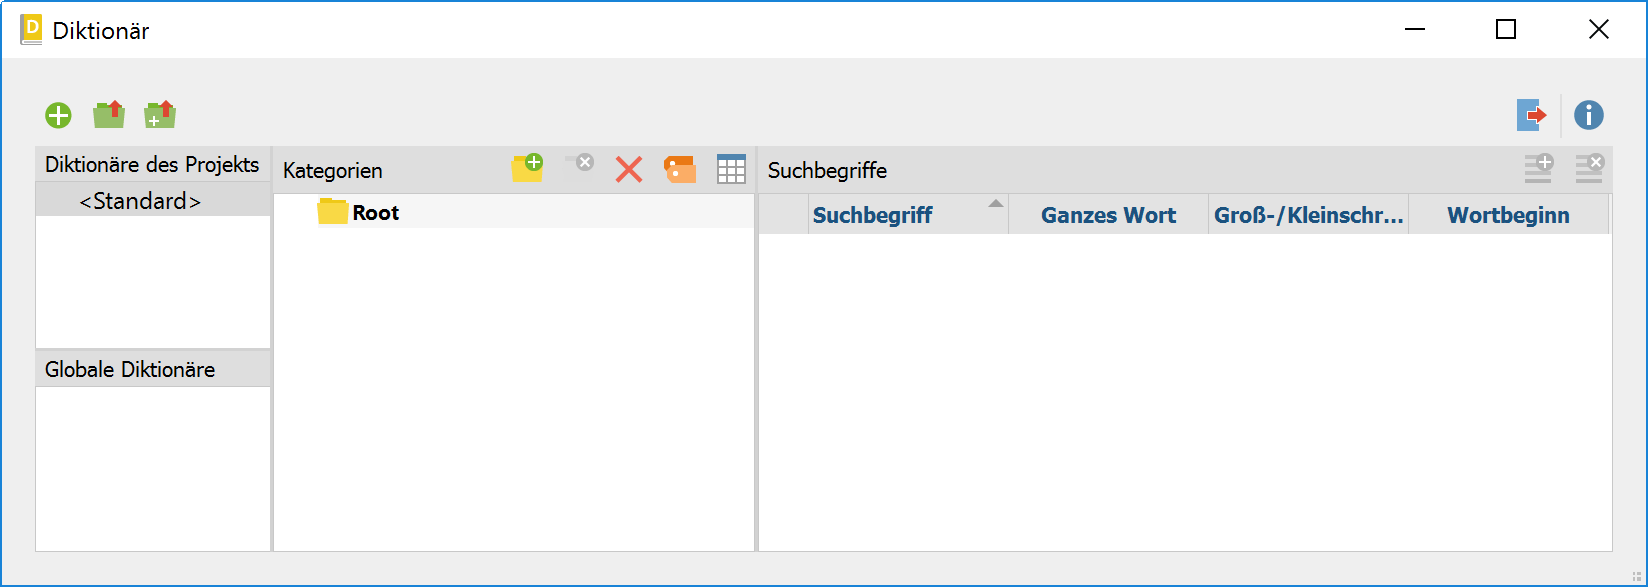The height and width of the screenshot is (587, 1648).
Task: Click the sort arrow in Suchbegriff header
Action: pos(995,203)
